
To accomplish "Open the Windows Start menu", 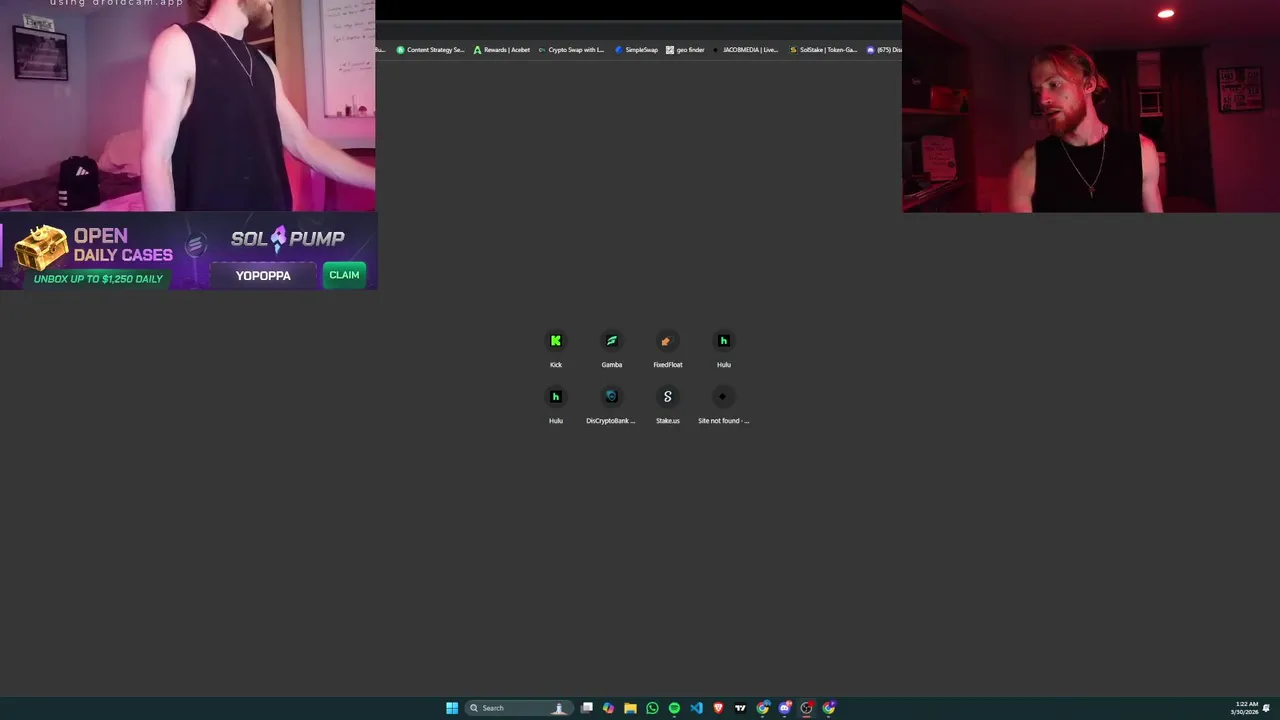I will 452,708.
